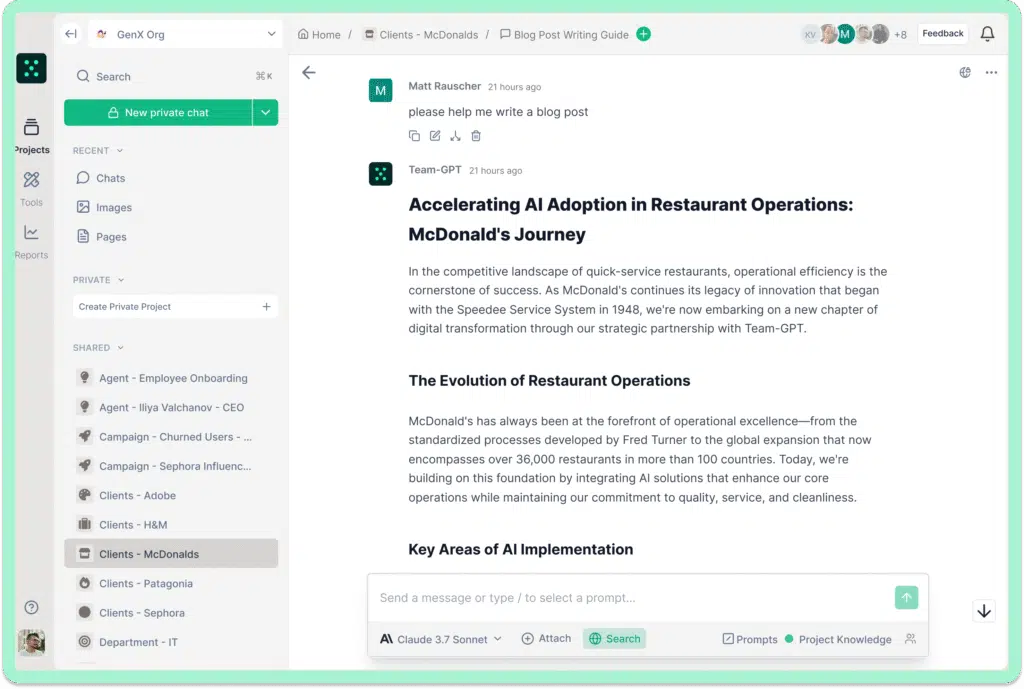
Task: Click Matt Rauscher's M avatar
Action: pyautogui.click(x=381, y=90)
